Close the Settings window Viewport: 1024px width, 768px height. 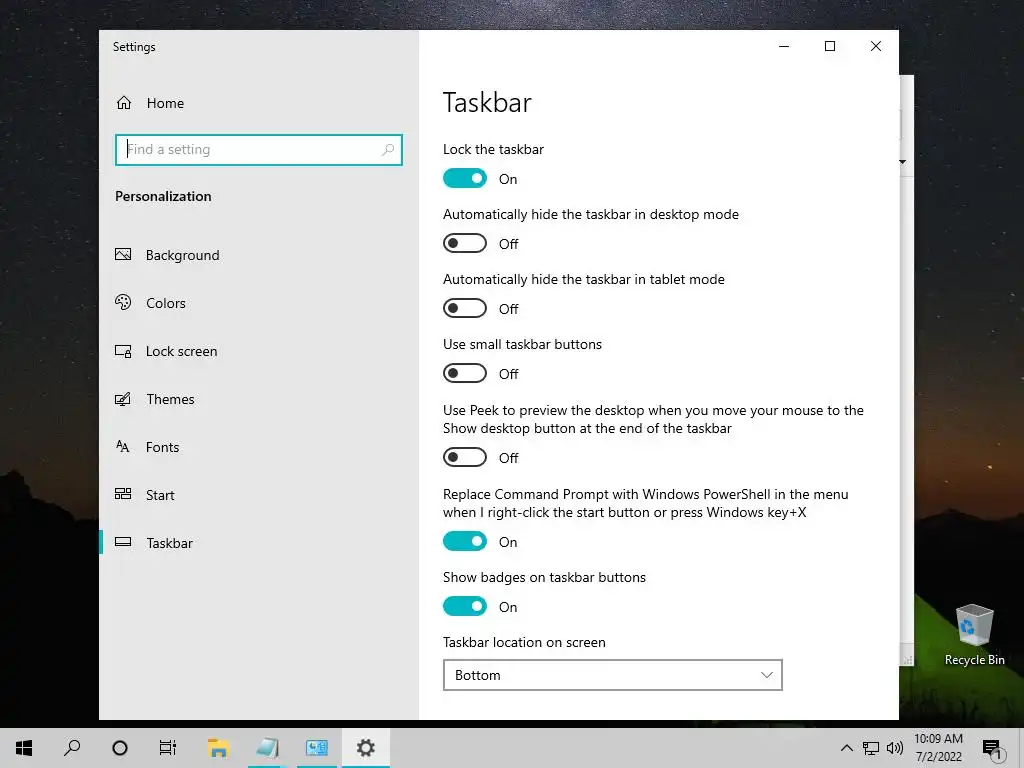(x=876, y=46)
